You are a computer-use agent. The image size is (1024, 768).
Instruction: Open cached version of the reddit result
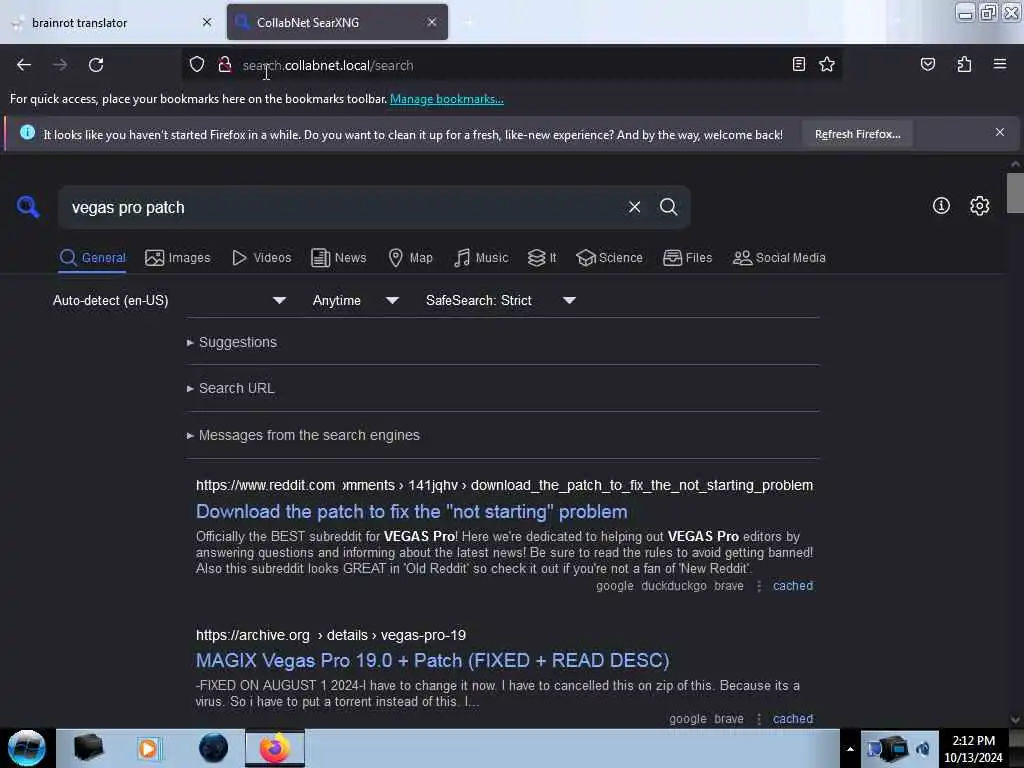click(x=793, y=586)
